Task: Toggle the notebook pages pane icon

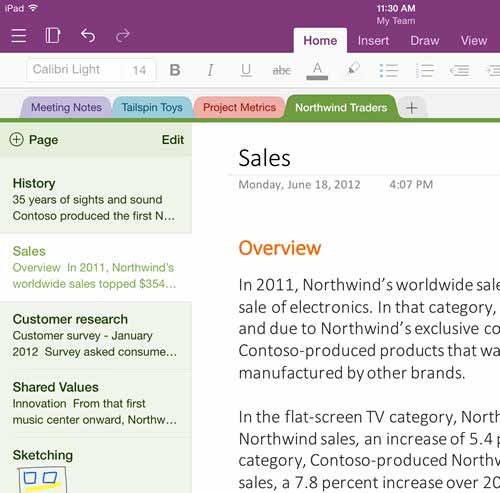Action: tap(53, 35)
